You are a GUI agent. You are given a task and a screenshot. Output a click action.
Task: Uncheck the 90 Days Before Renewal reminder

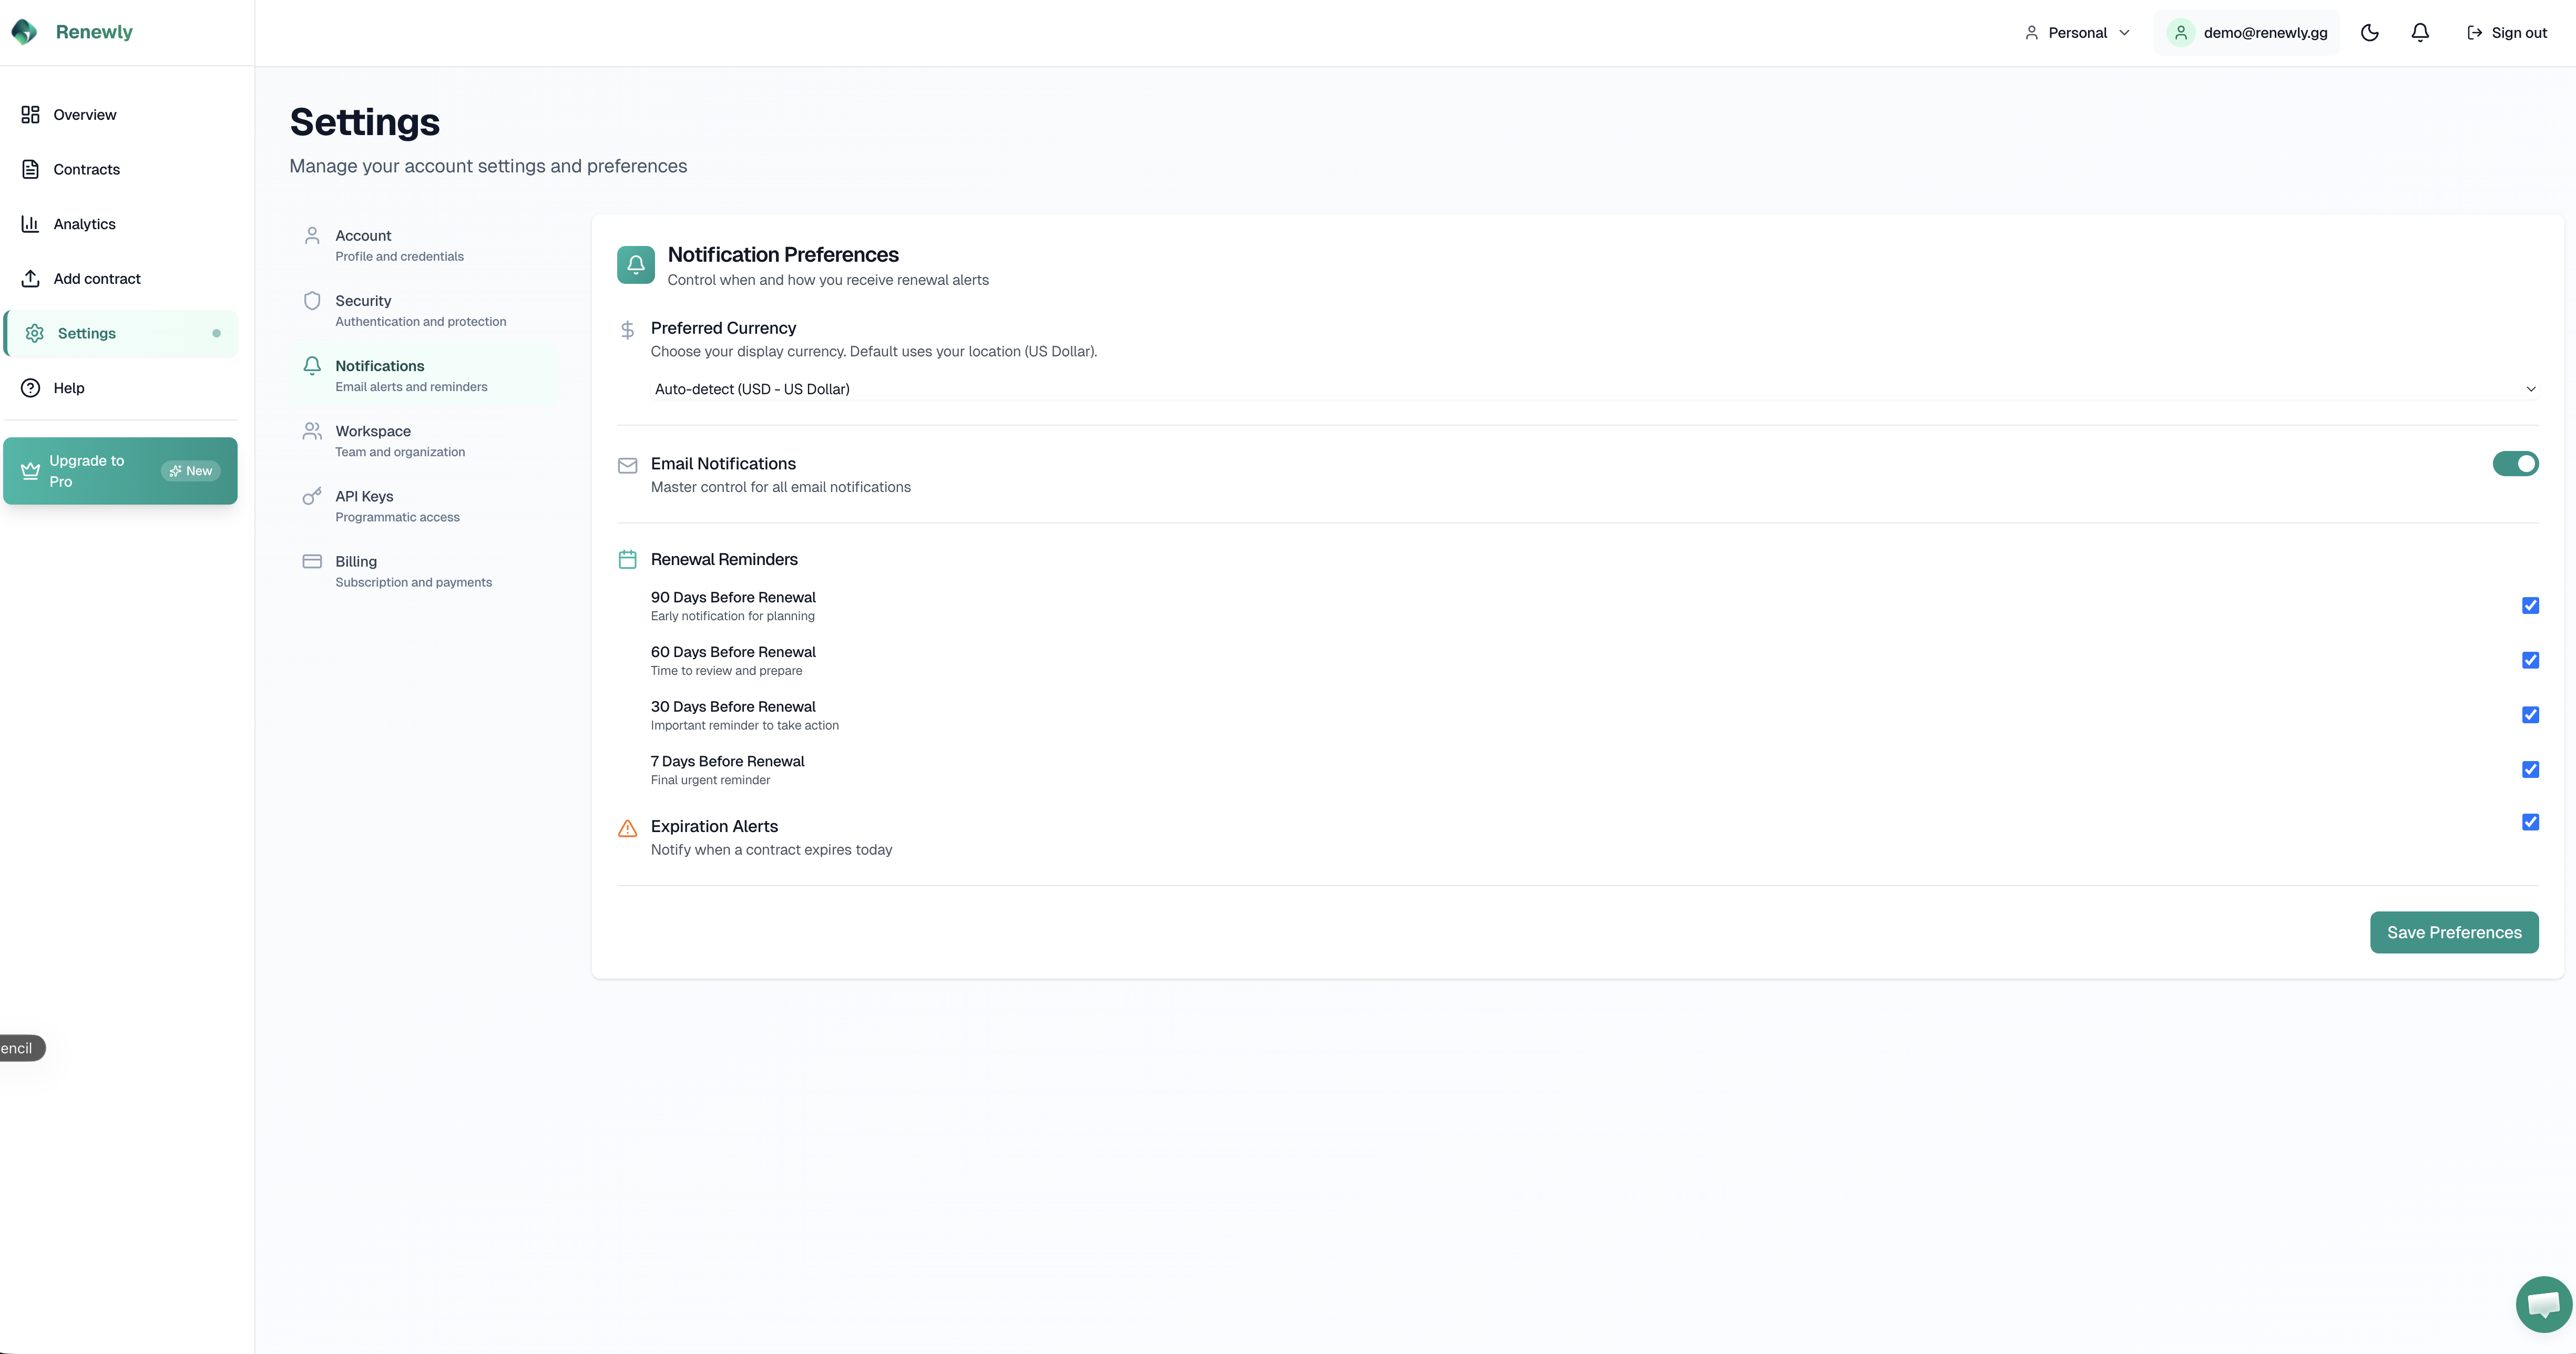click(2531, 605)
